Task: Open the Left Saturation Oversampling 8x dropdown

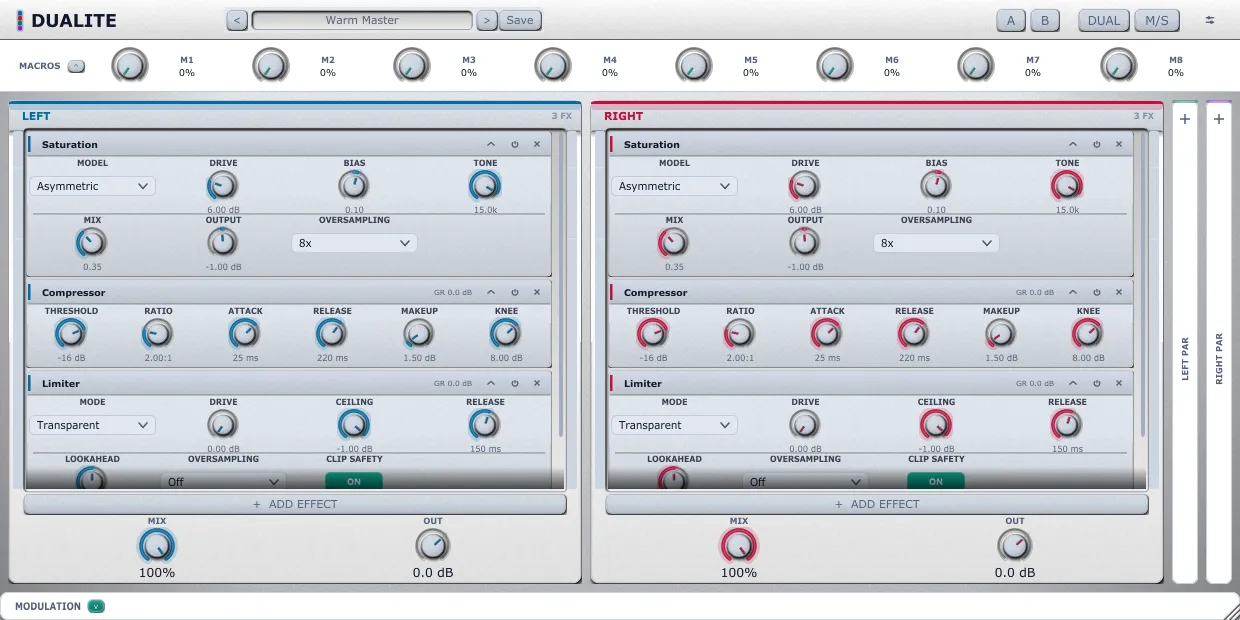Action: point(354,243)
